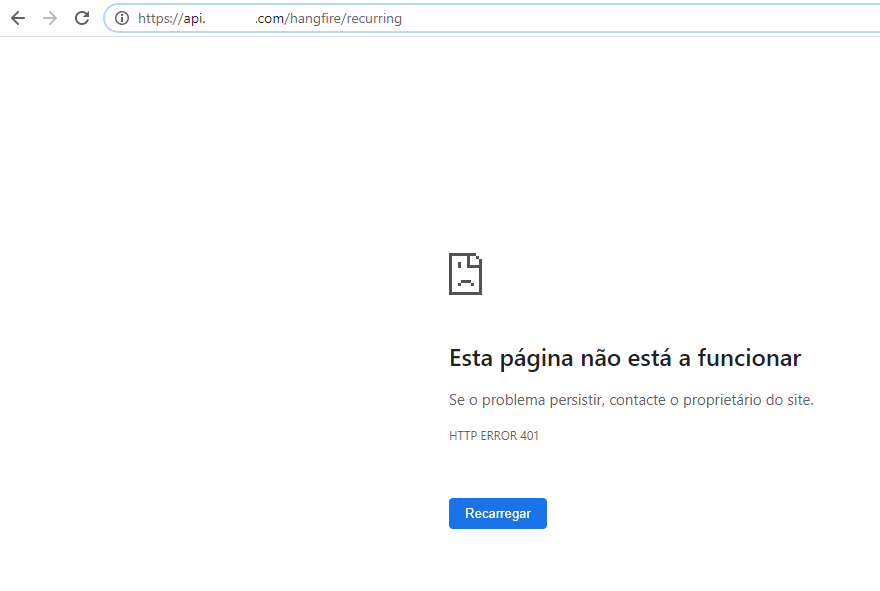Screen dimensions: 880x591
Task: Click the refresh circular arrow in the toolbar
Action: (x=81, y=17)
